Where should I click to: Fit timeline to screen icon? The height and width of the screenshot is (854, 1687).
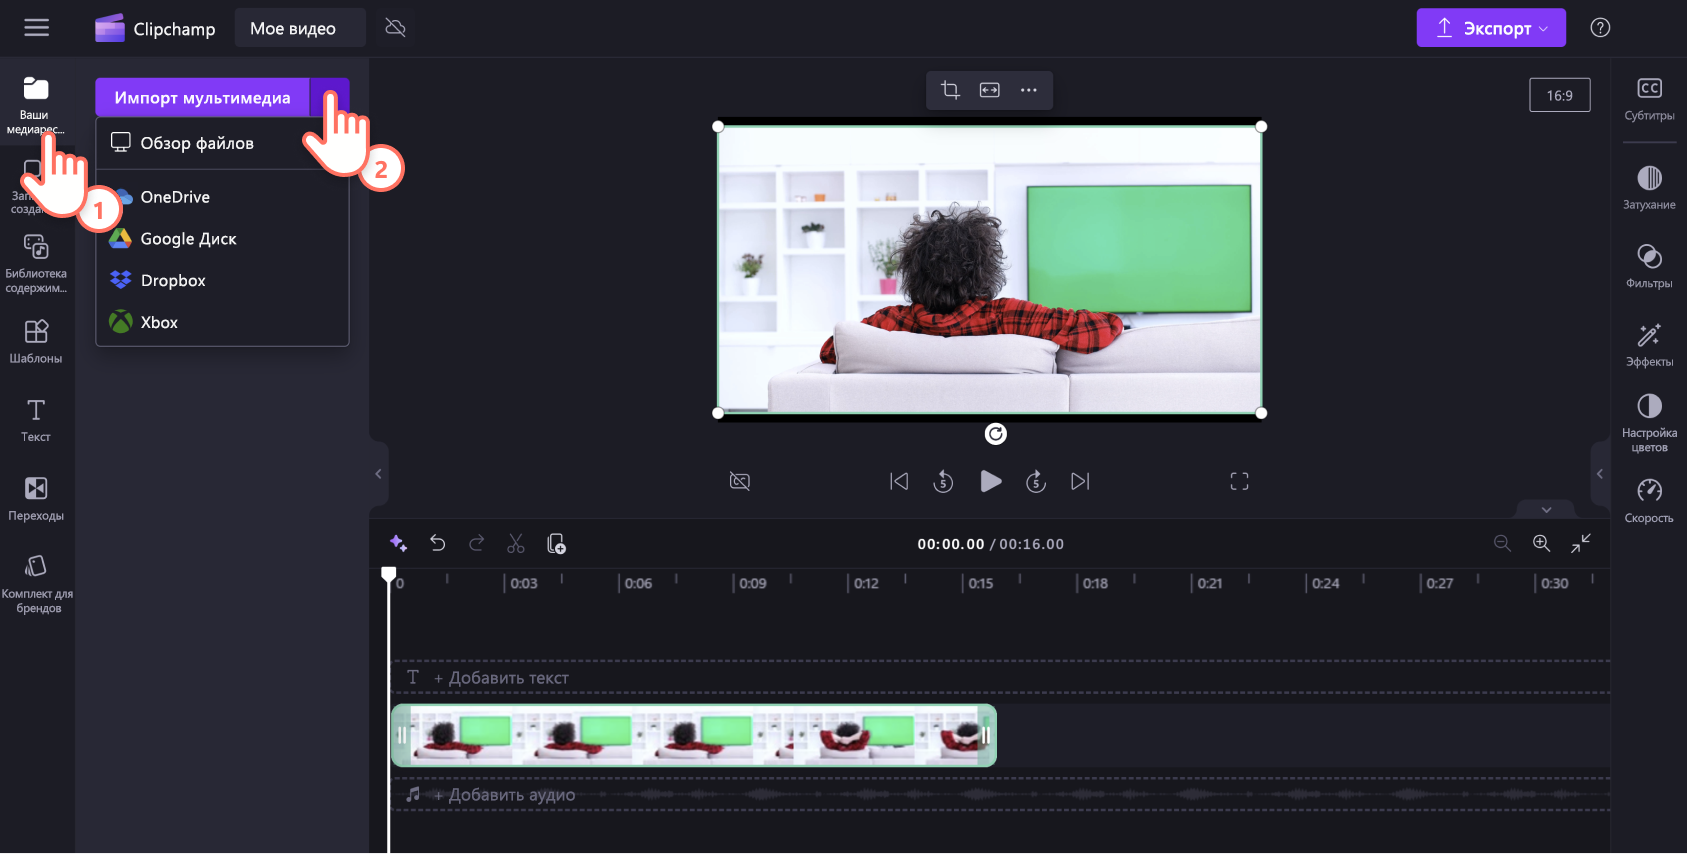point(1580,543)
